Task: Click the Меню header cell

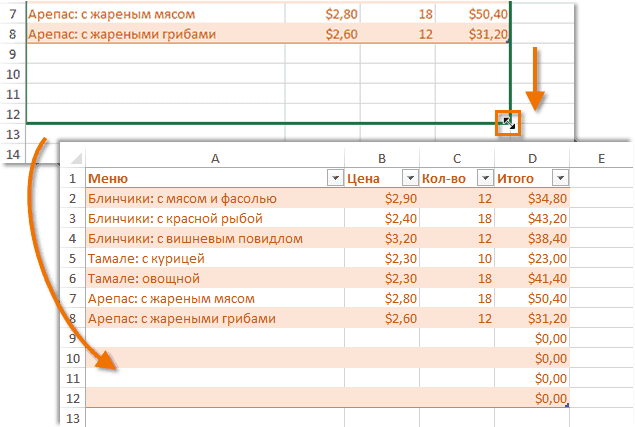Action: 215,178
